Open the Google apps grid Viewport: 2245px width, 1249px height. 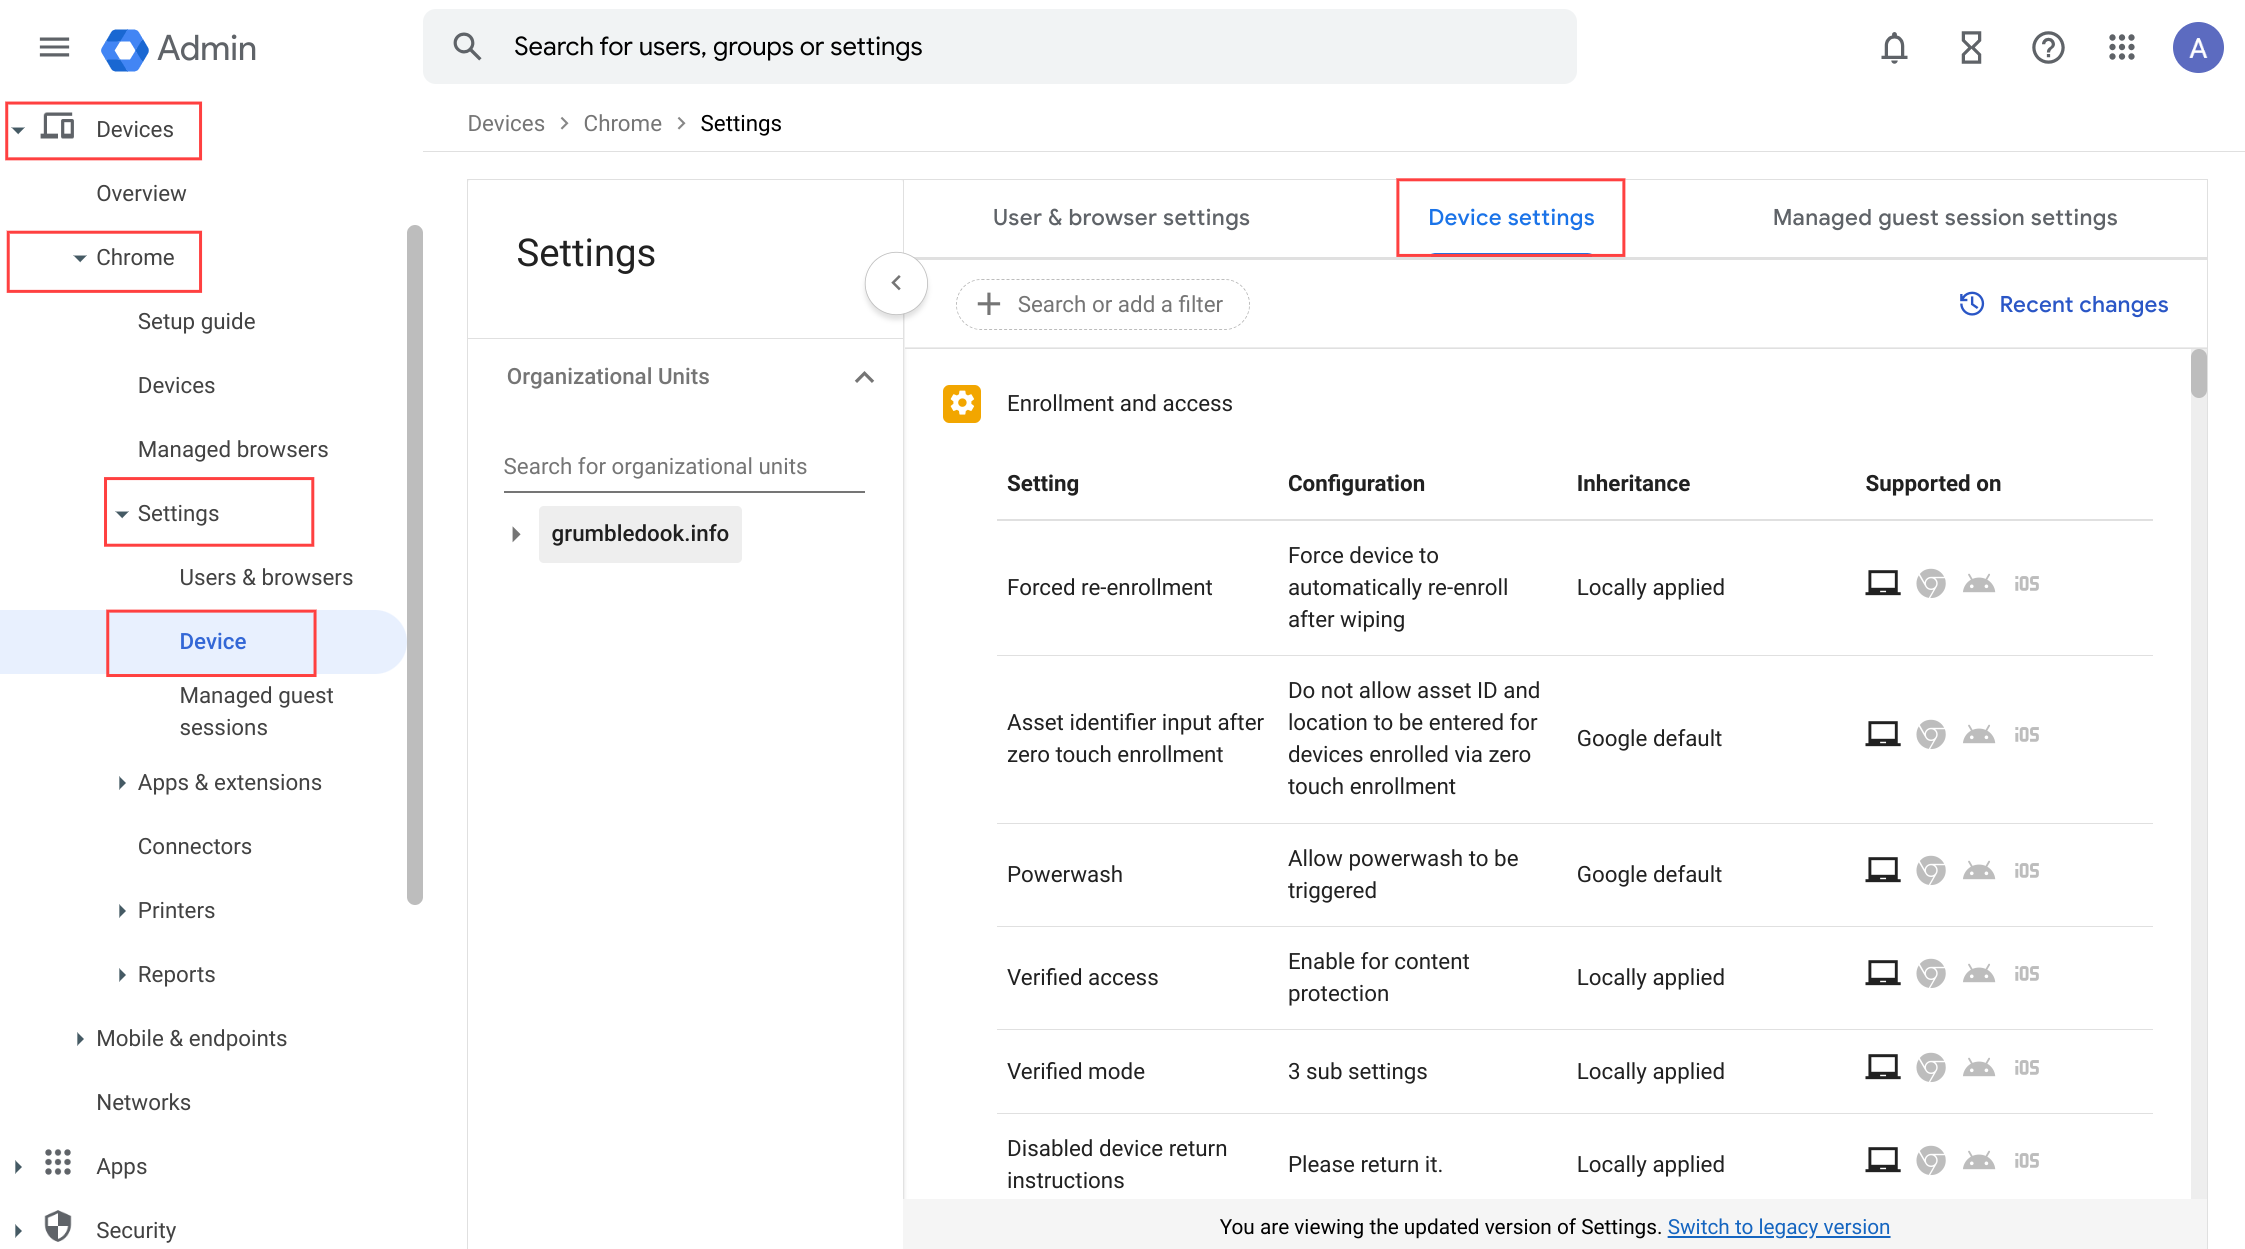tap(2122, 47)
